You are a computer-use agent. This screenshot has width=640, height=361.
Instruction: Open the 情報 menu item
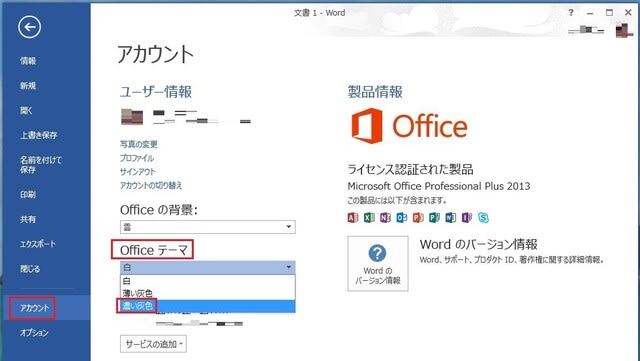point(28,61)
